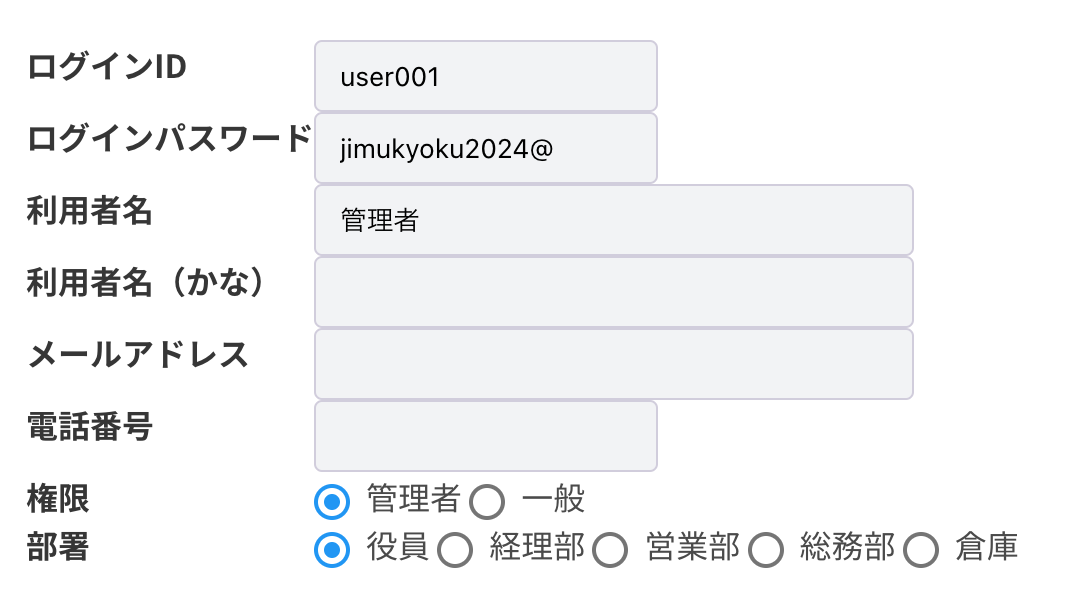The width and height of the screenshot is (1068, 610).
Task: Select the 管理者 radio button under 権限
Action: pos(332,501)
